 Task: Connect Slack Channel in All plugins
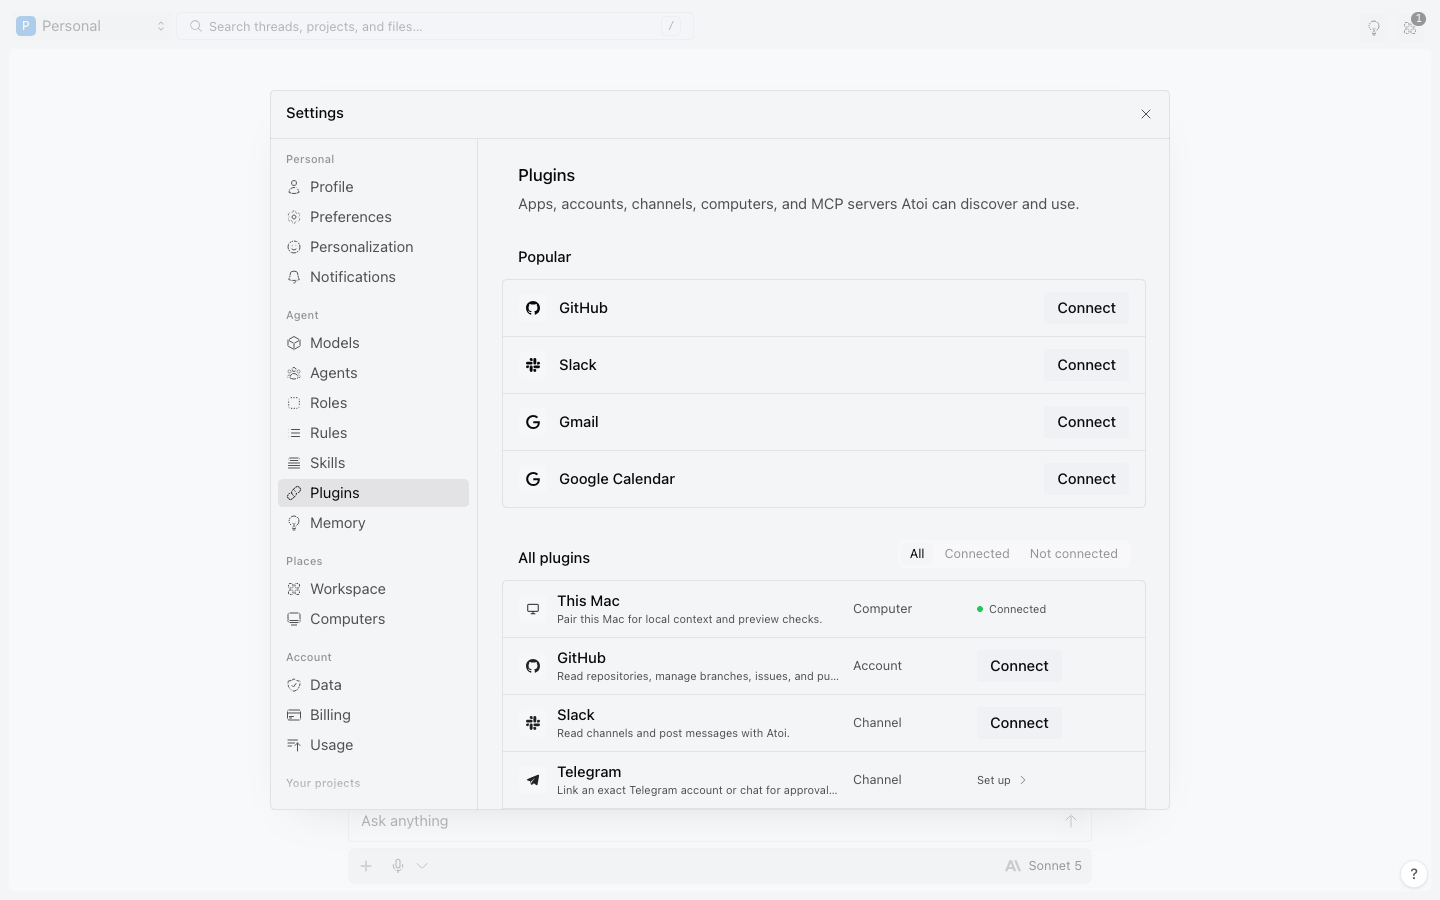coord(1019,723)
